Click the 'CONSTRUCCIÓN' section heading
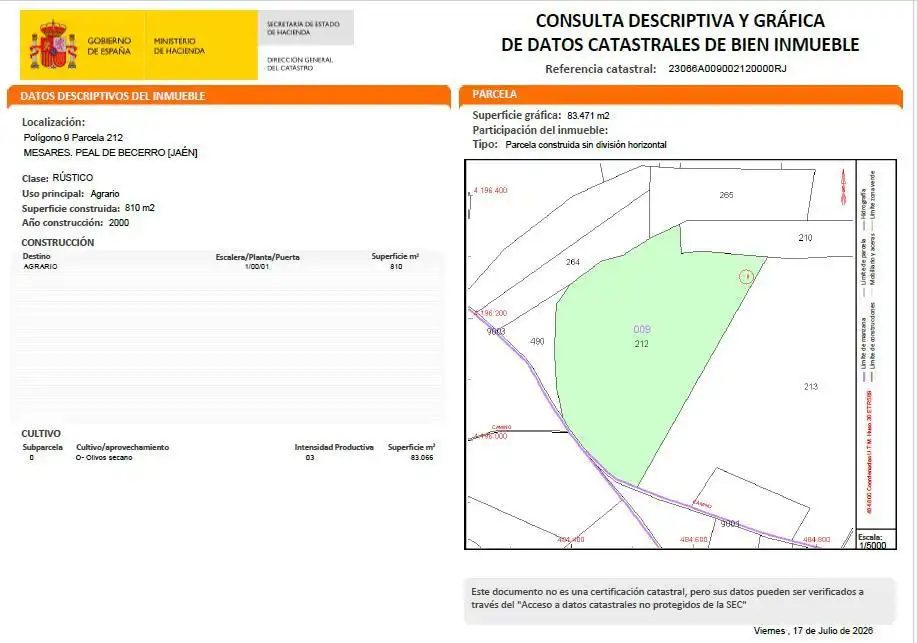 point(58,242)
